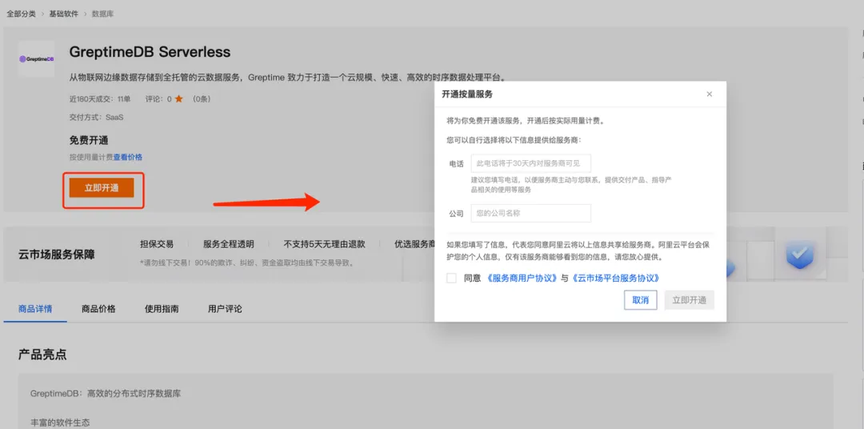Go to 全部分类 in the breadcrumb
The image size is (864, 429).
click(21, 13)
